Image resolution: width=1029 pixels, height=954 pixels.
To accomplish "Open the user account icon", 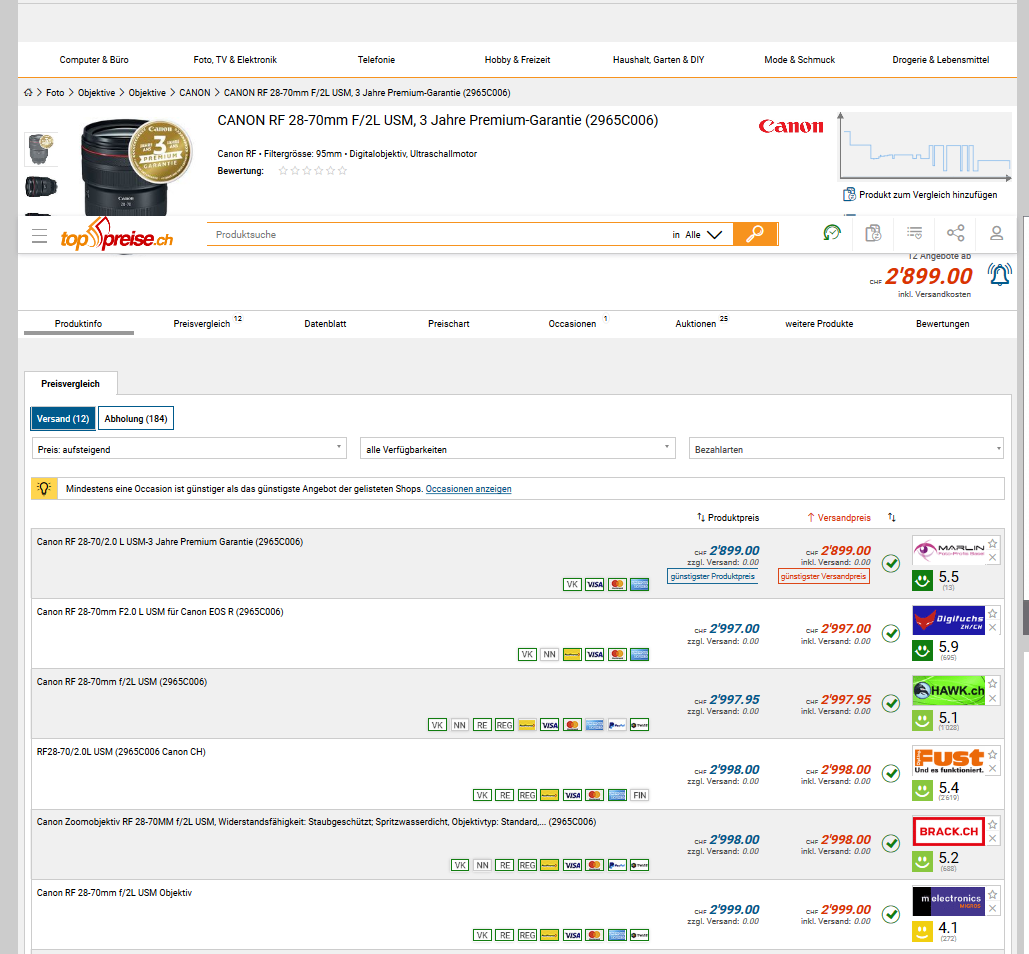I will pyautogui.click(x=996, y=233).
